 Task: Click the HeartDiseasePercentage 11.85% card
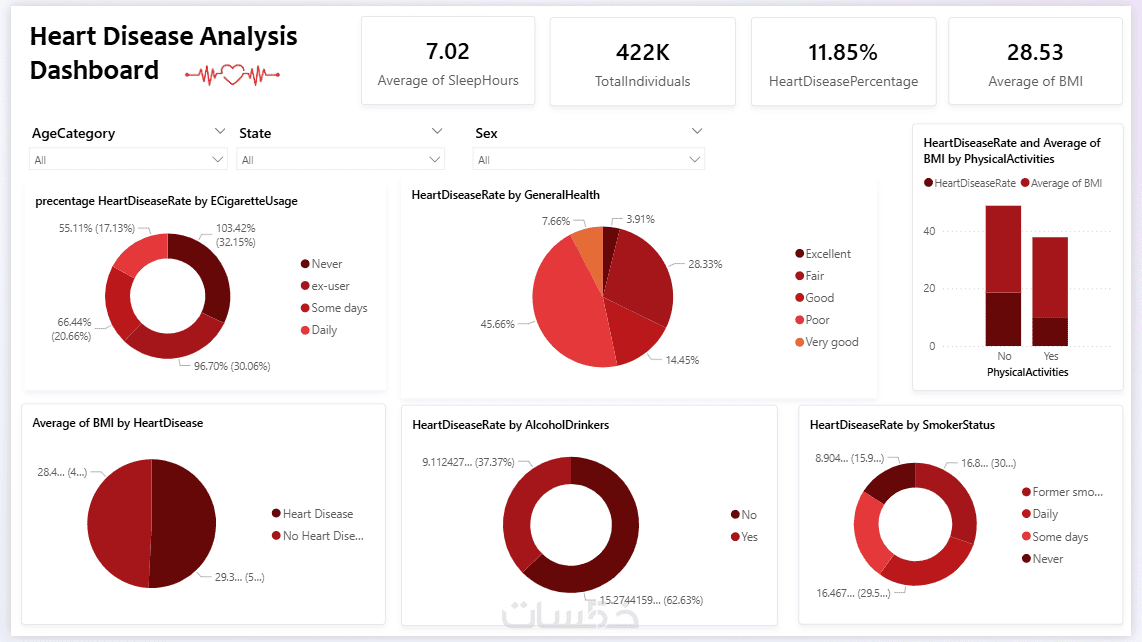point(843,61)
